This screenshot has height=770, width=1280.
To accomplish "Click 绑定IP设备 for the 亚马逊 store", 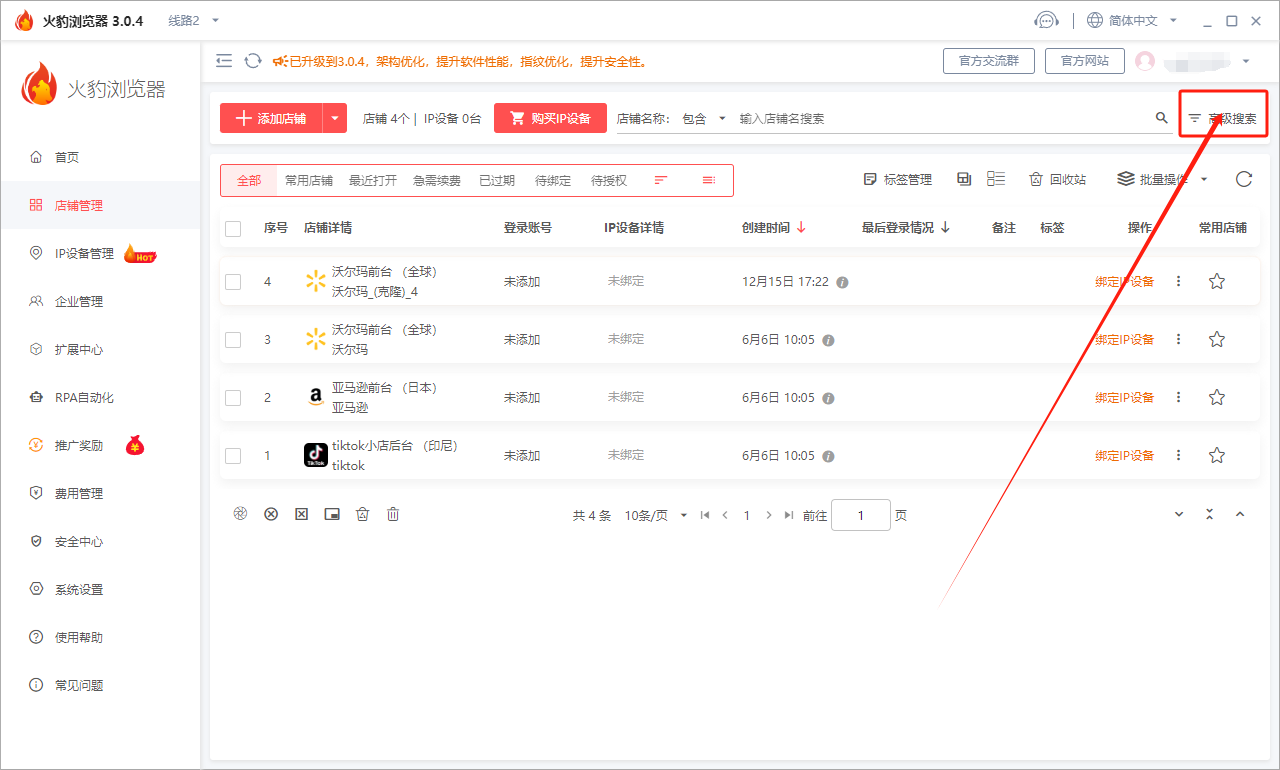I will (x=1124, y=398).
